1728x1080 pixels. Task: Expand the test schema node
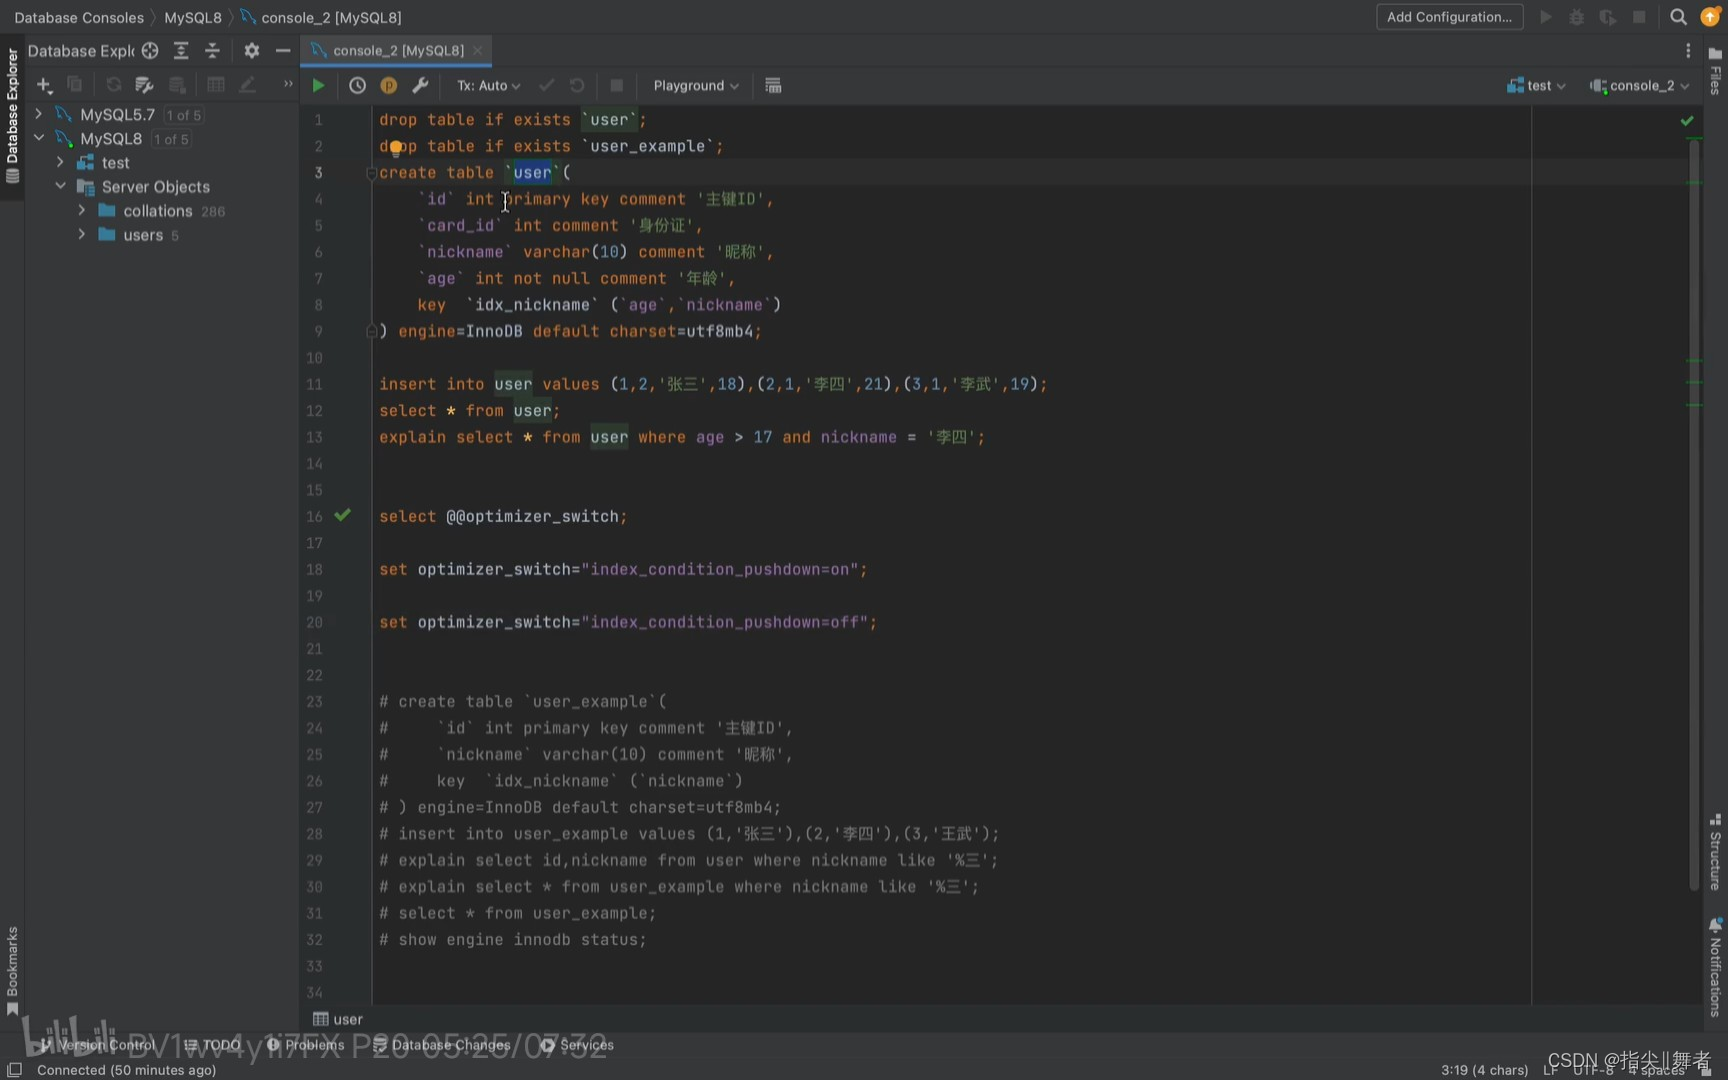[60, 162]
